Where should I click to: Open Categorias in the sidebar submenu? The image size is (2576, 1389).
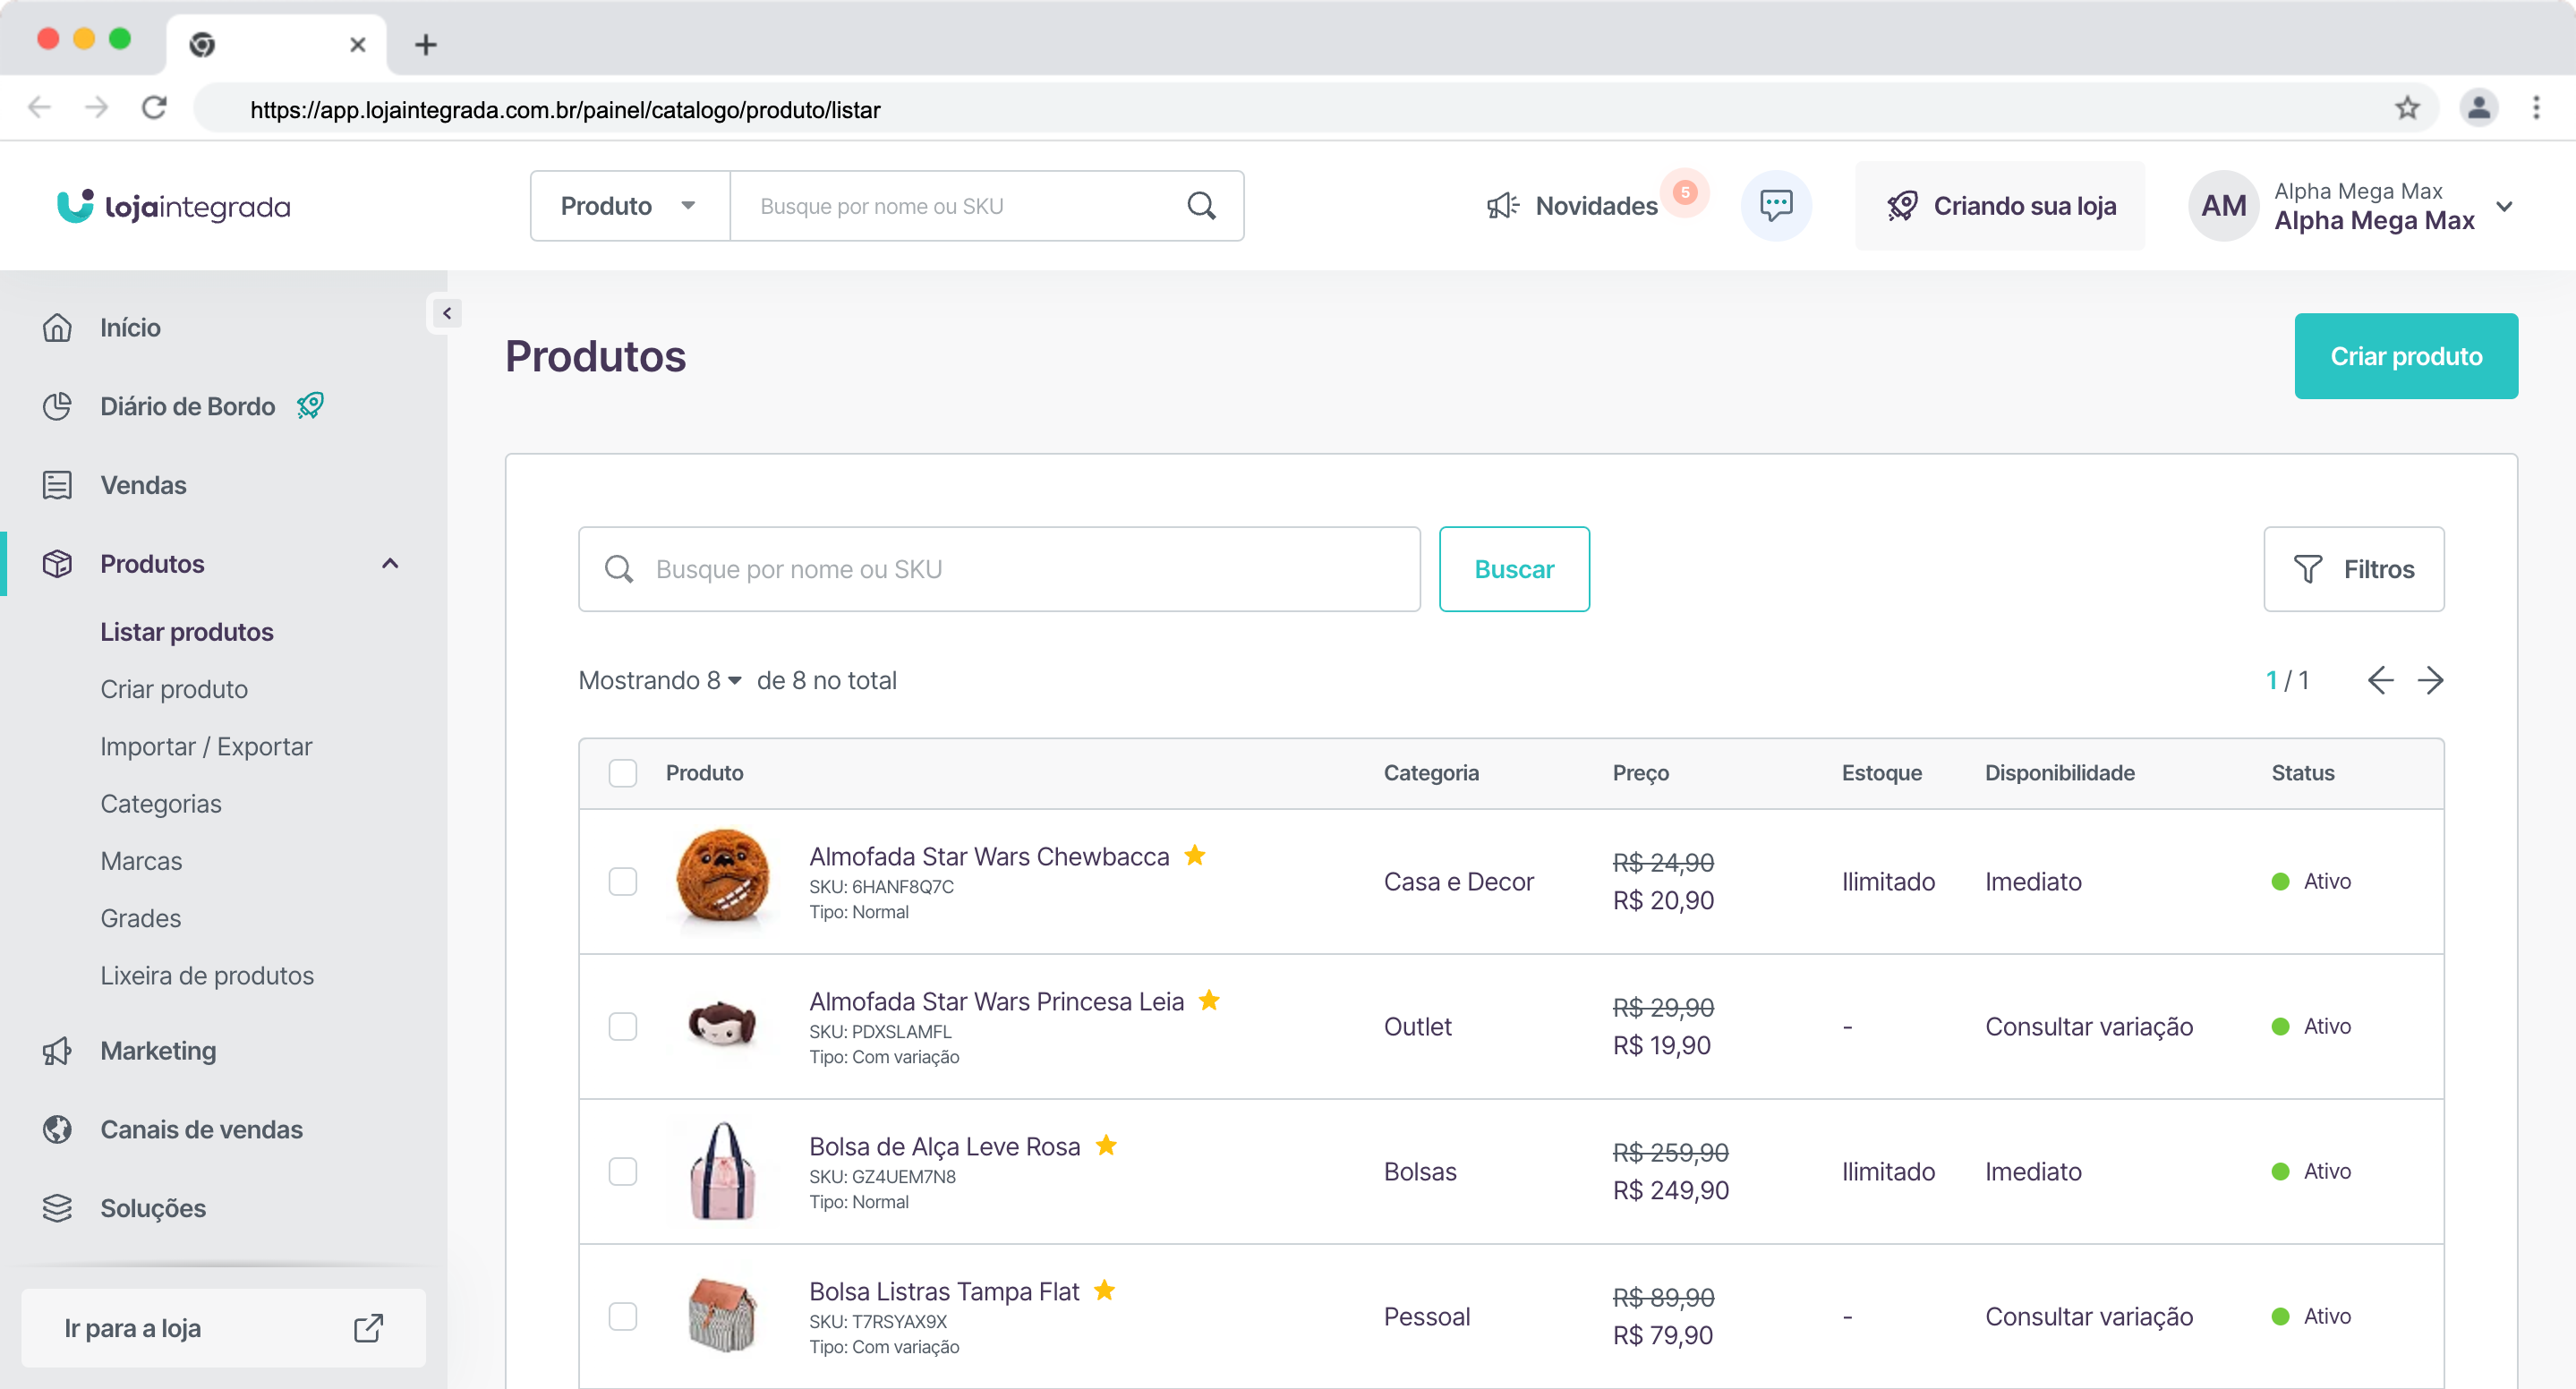pos(161,804)
